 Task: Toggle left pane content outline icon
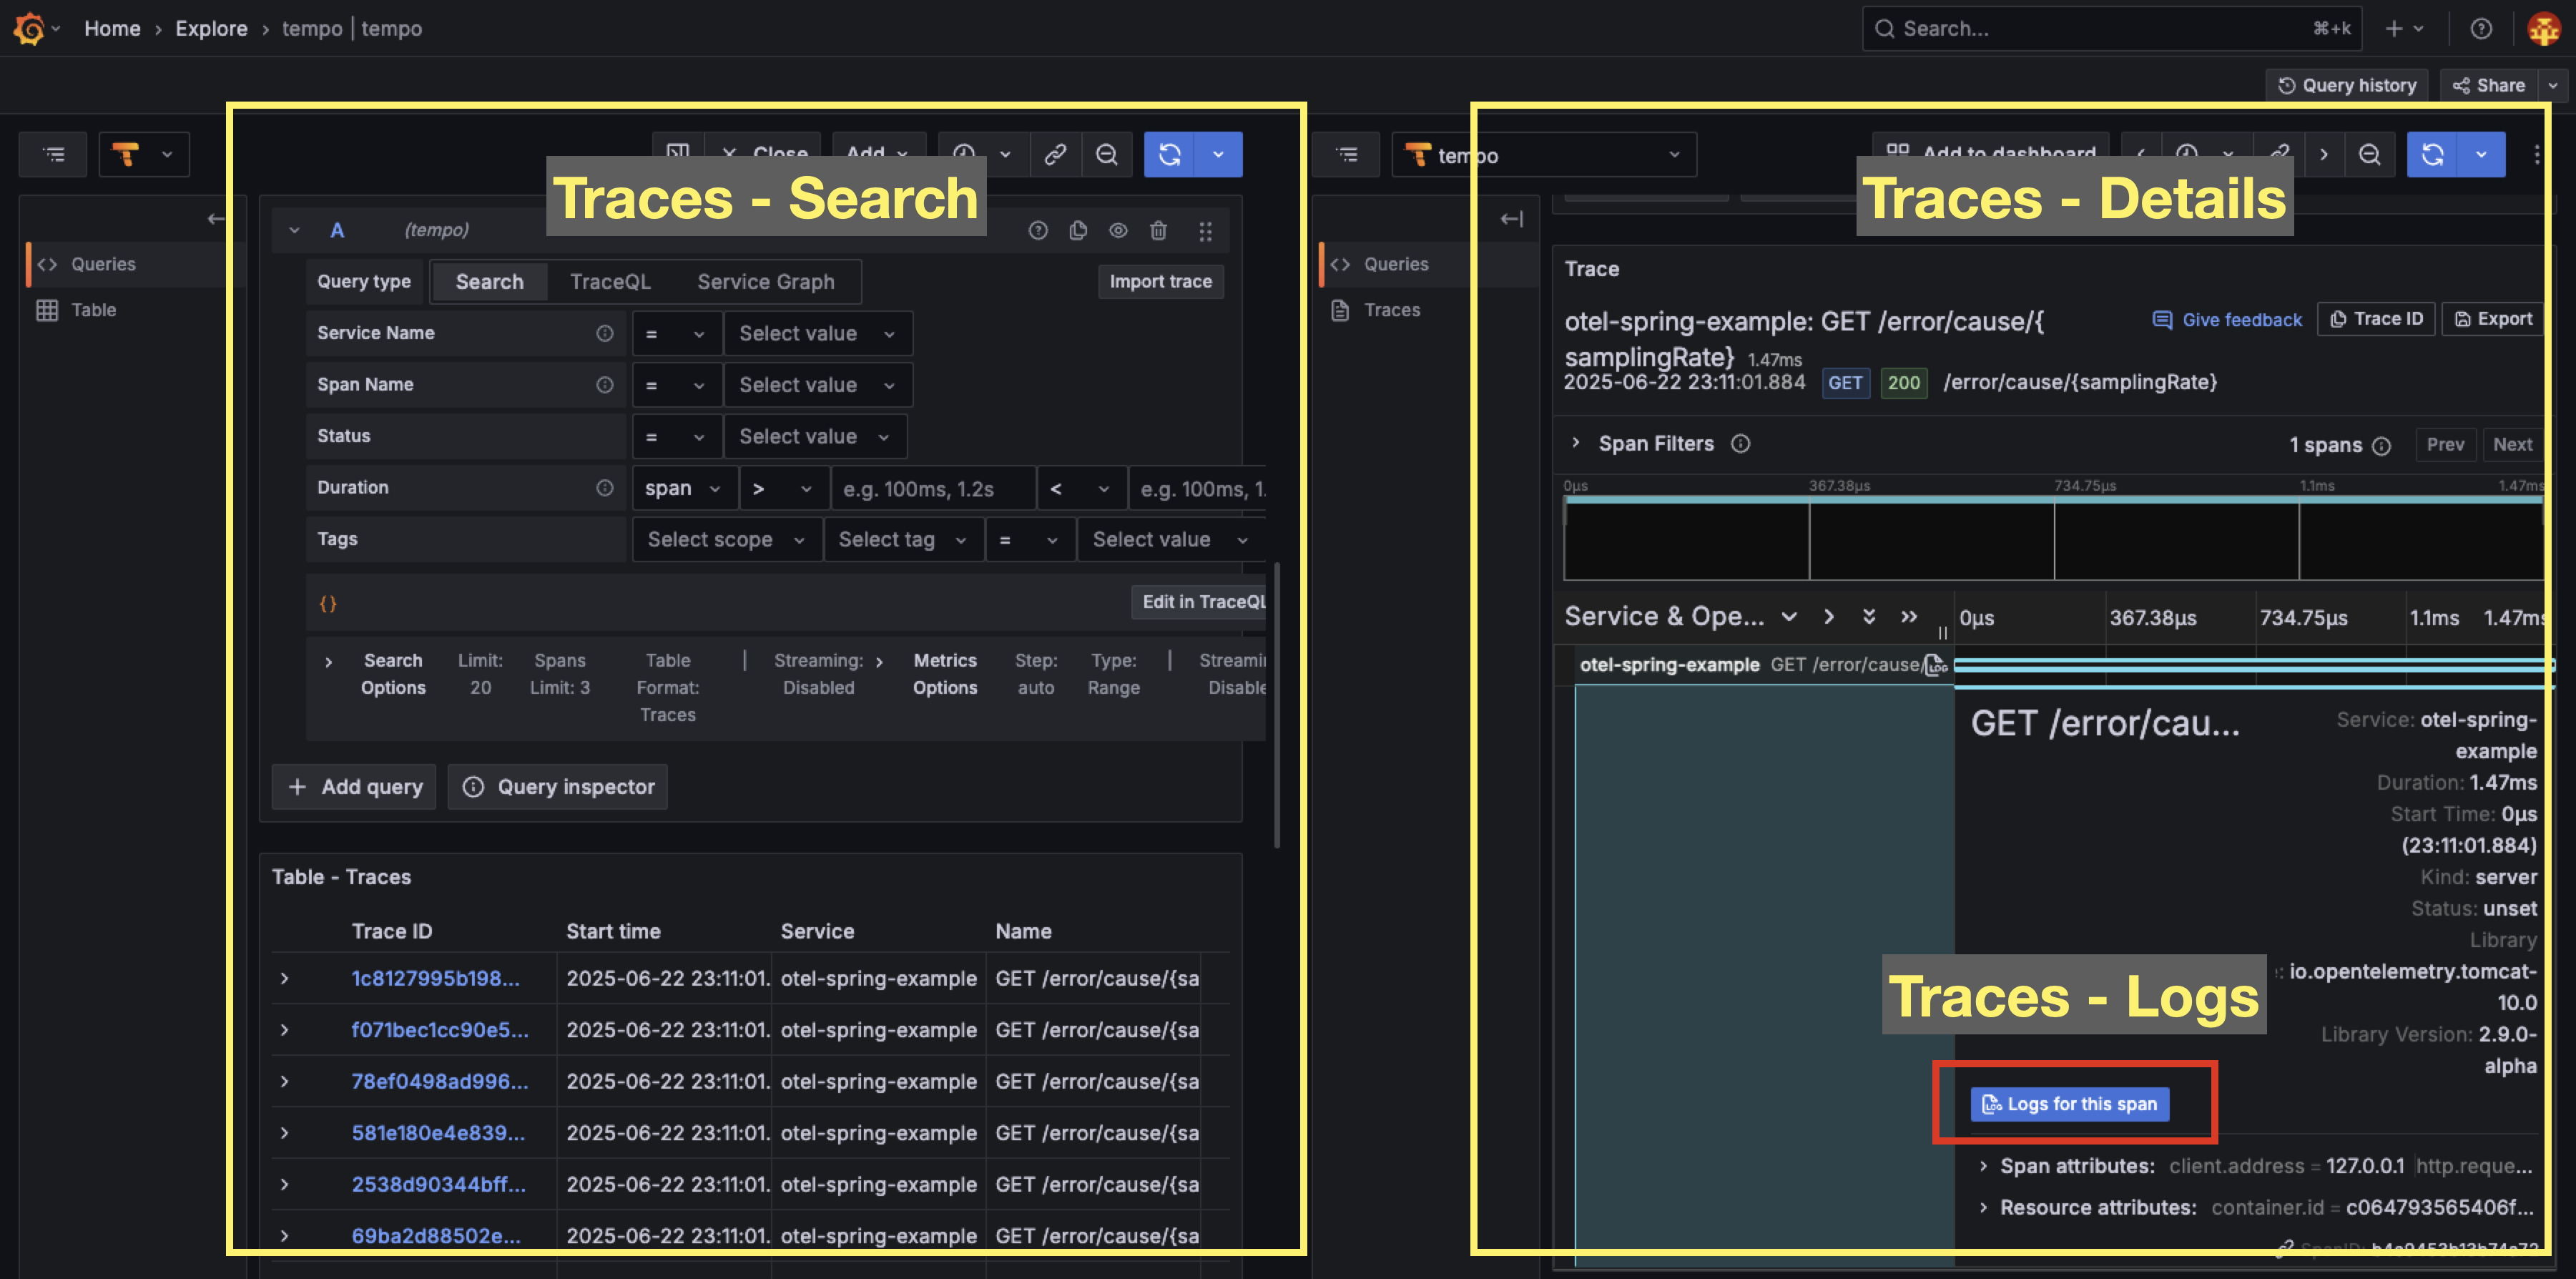pos(53,154)
